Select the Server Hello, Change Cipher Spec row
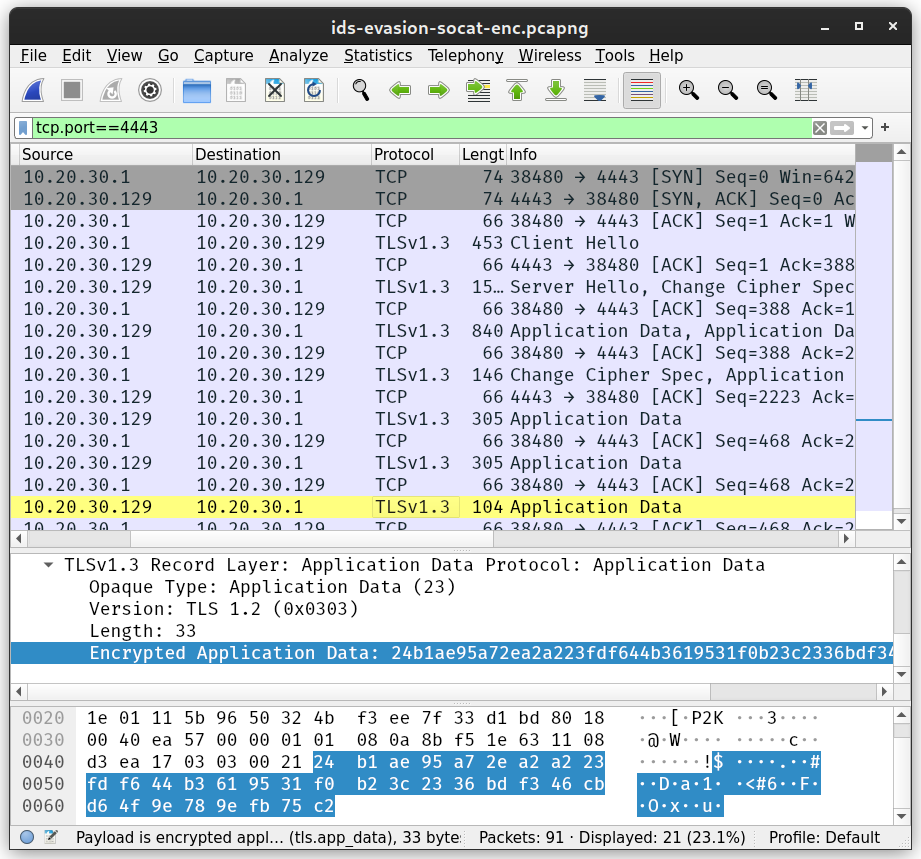Screen dimensions: 921x859 pyautogui.click(x=433, y=287)
